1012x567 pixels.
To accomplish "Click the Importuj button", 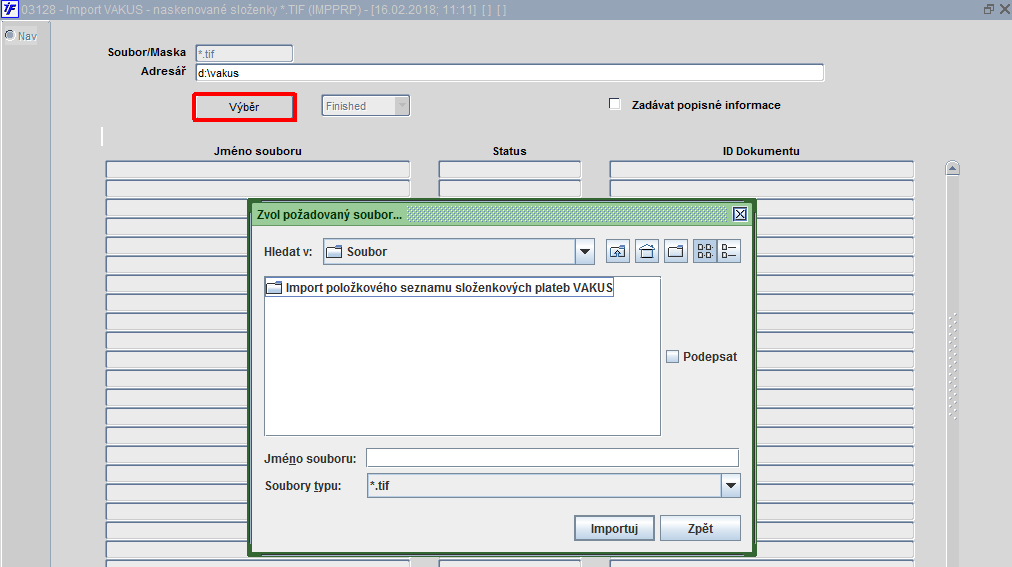I will point(614,528).
